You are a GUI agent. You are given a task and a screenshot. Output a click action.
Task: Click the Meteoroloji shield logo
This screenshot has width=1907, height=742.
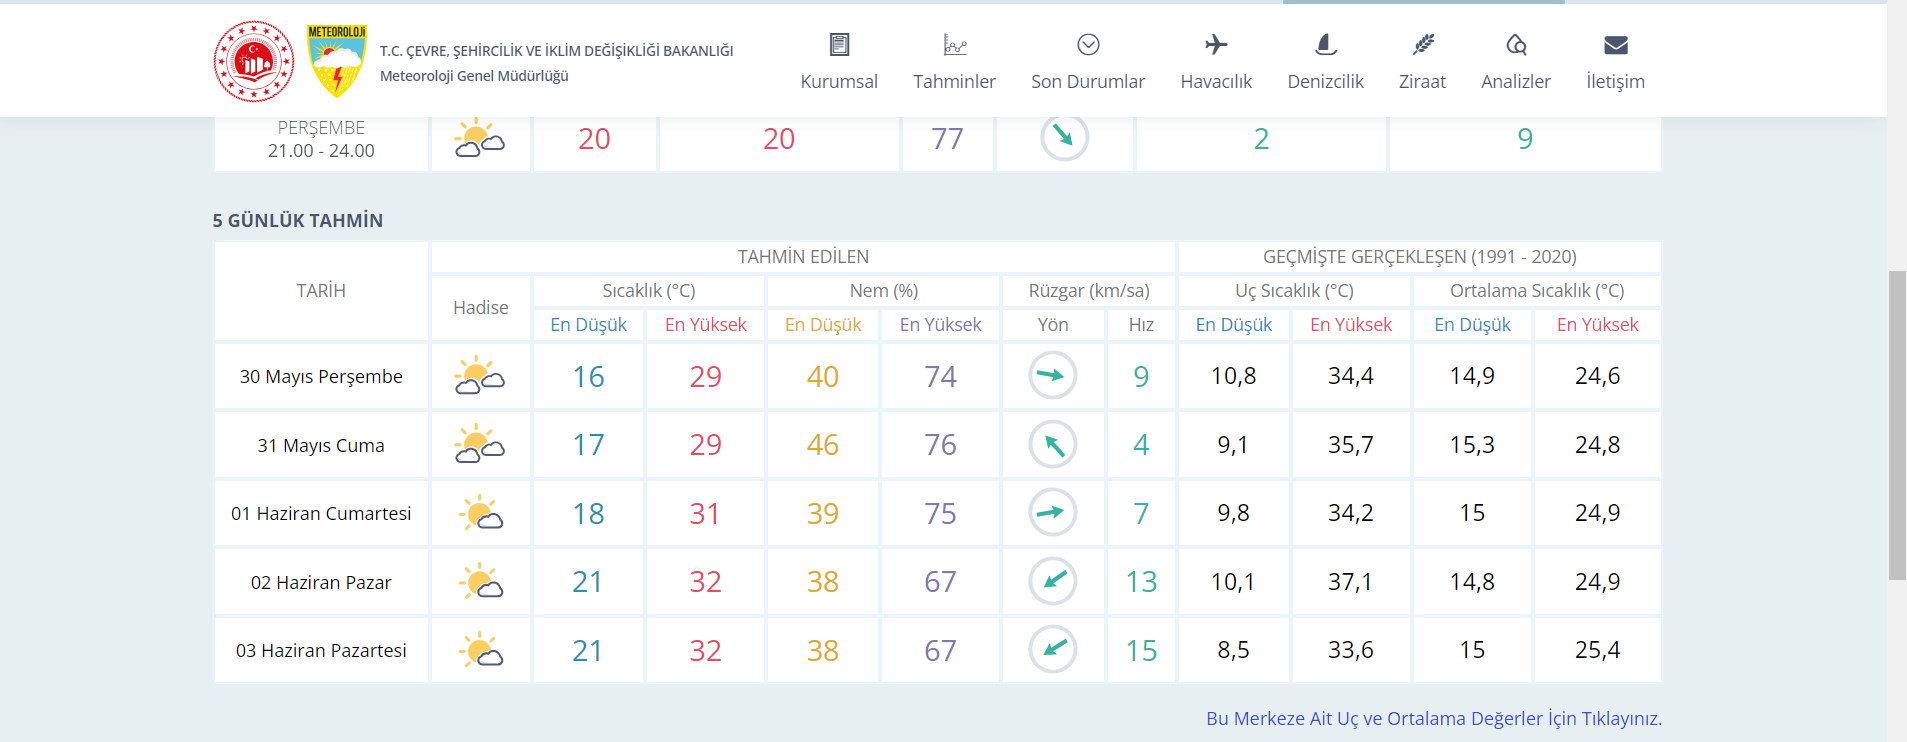[x=337, y=61]
